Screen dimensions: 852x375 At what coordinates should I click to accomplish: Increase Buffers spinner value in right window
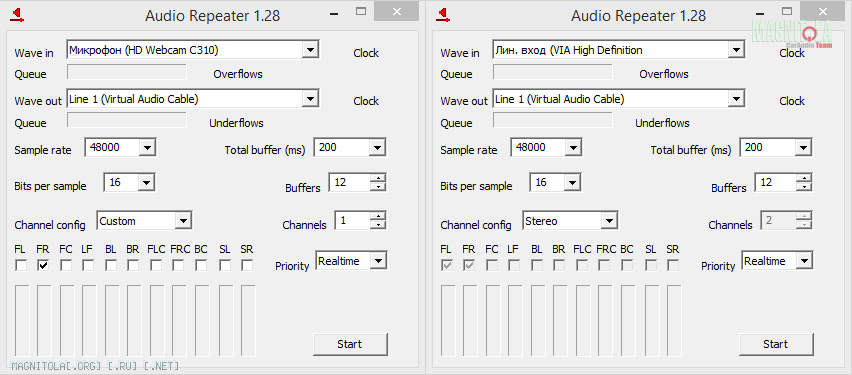pos(803,178)
